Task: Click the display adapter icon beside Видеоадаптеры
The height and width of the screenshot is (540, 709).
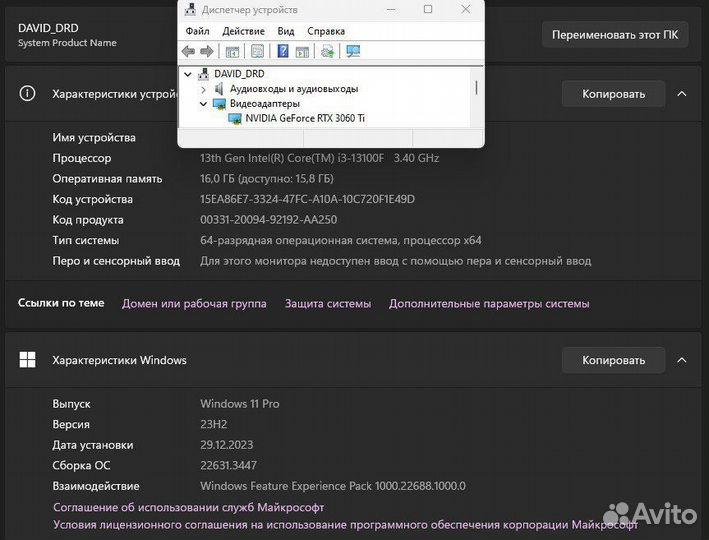Action: [x=219, y=104]
